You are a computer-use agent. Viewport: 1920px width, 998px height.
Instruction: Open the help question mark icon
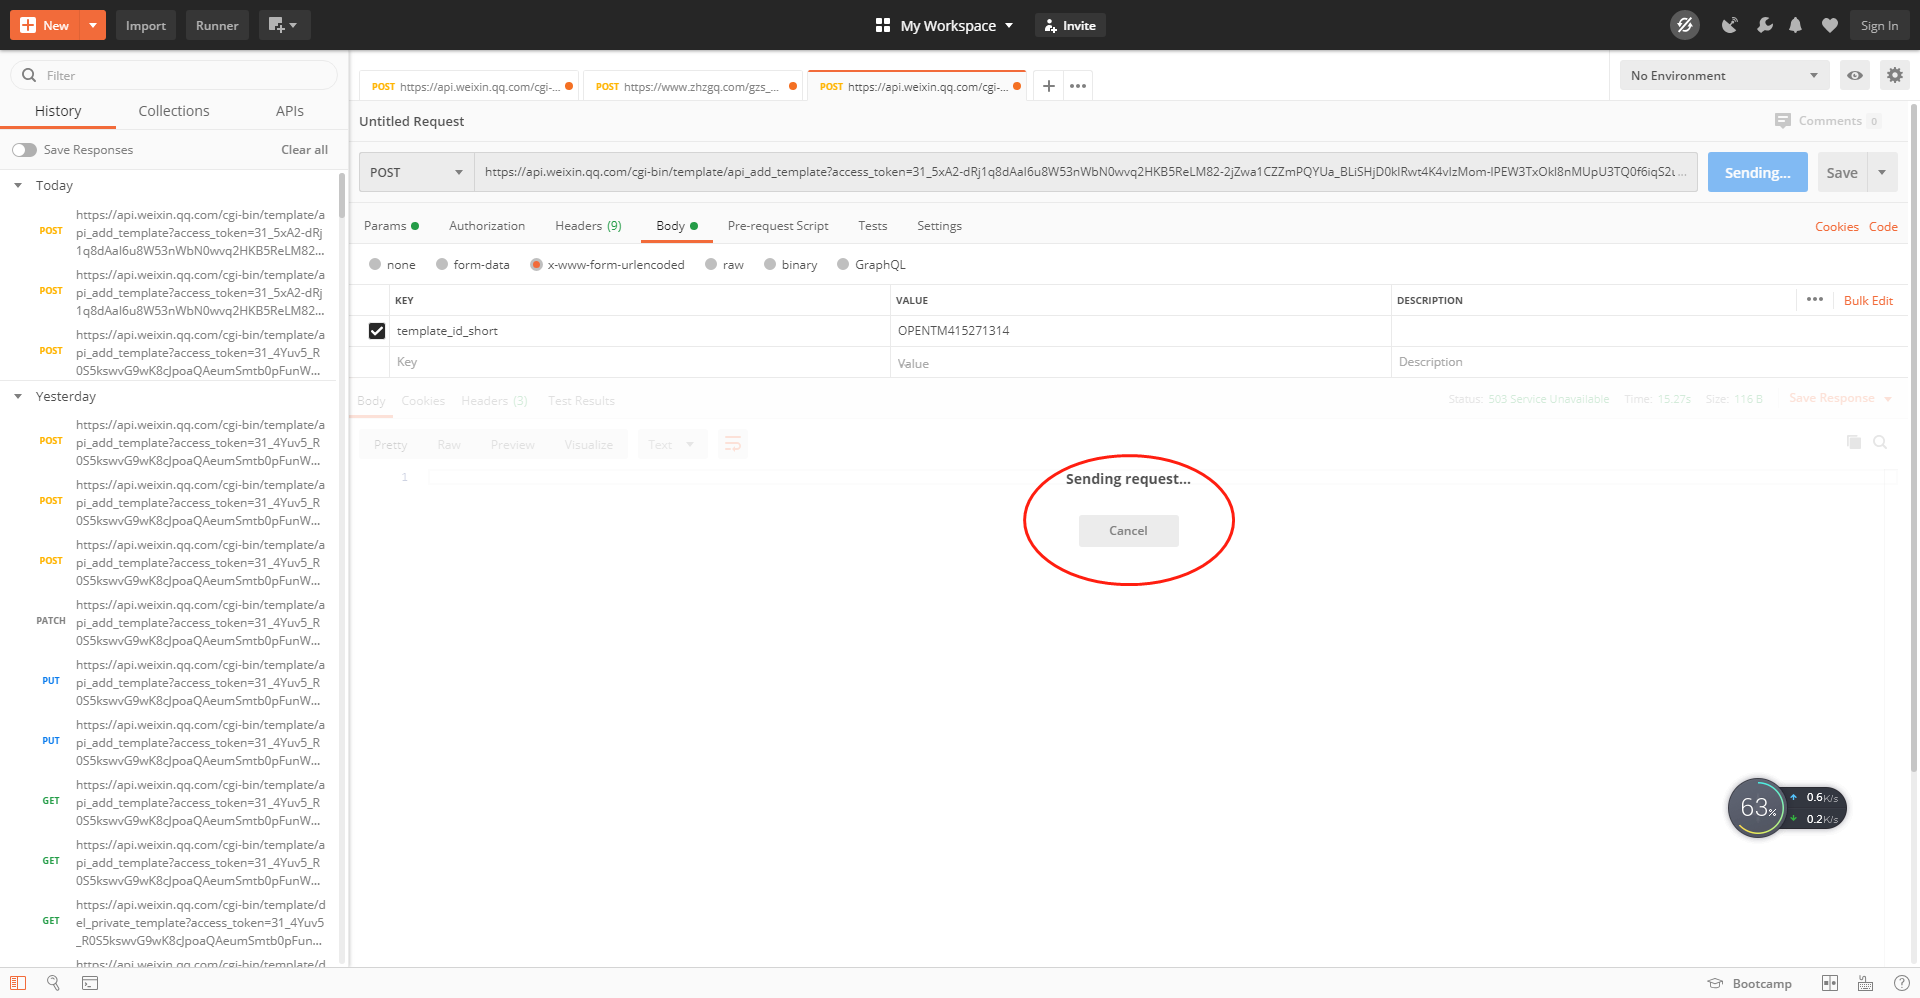coord(1902,983)
